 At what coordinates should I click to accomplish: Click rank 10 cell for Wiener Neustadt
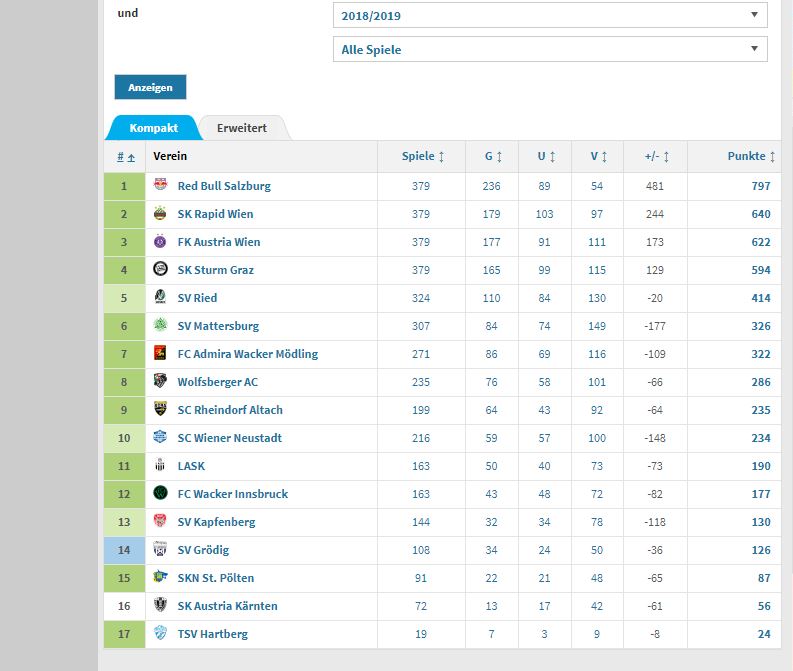[124, 438]
